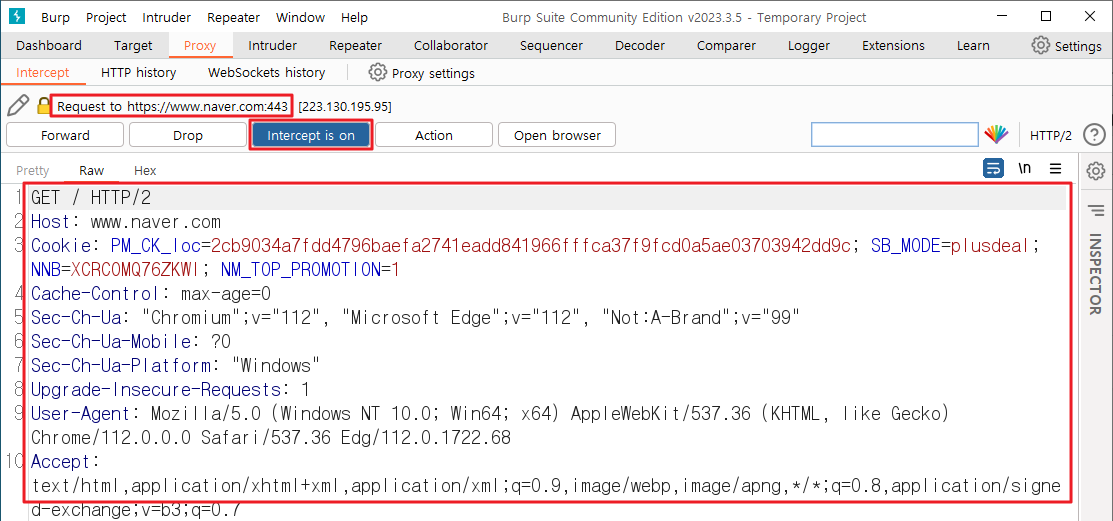1113x521 pixels.
Task: Switch to the Logger tab
Action: pyautogui.click(x=808, y=45)
